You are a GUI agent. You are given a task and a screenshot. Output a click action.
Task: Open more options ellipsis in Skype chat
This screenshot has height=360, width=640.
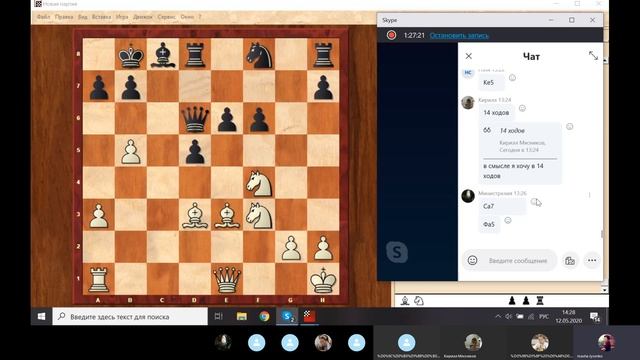pos(592,260)
